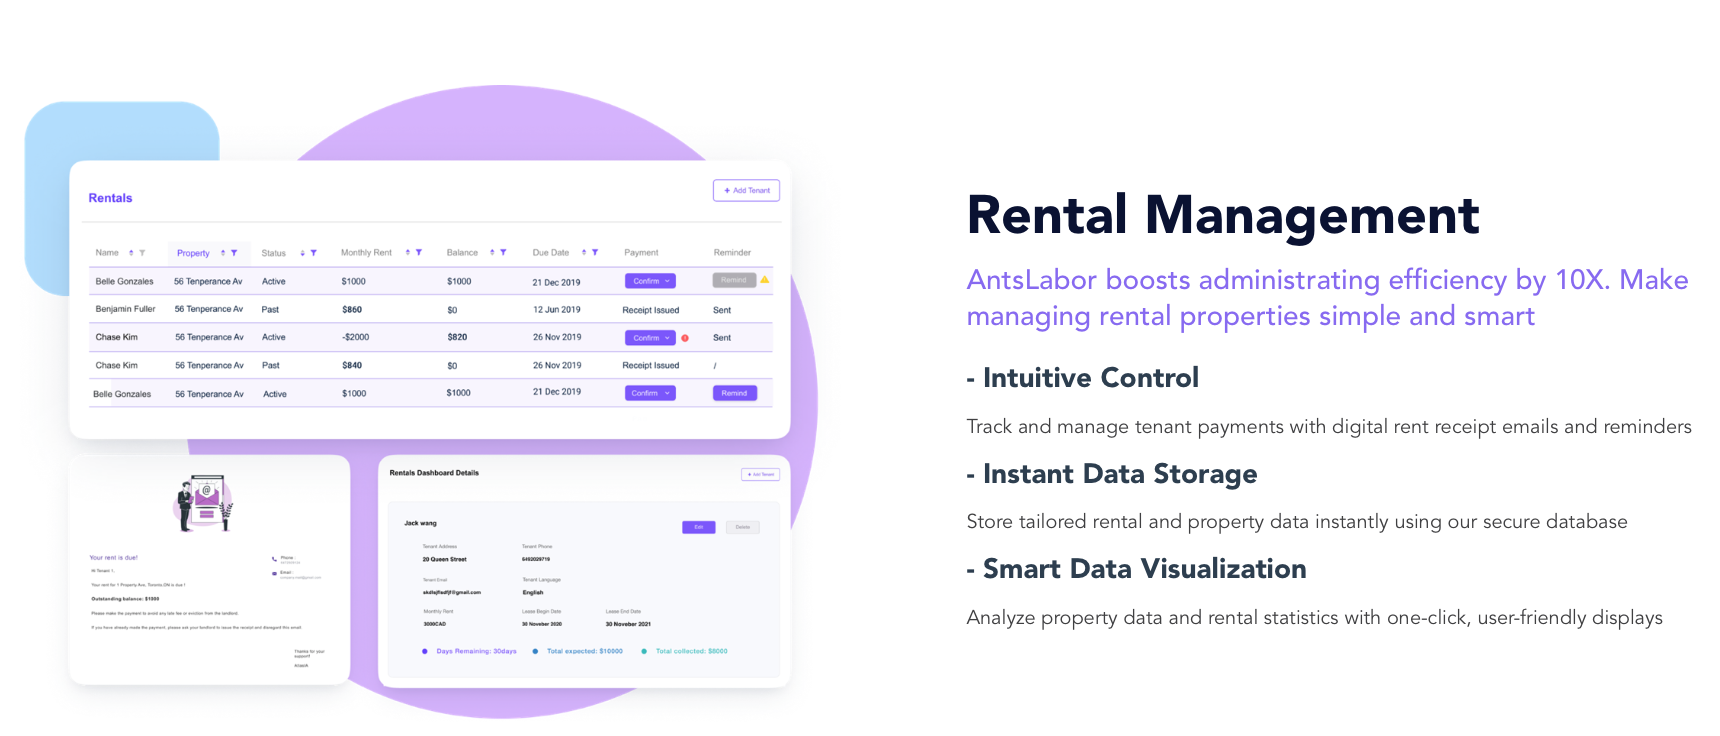
Task: Click 'Sent' in Benjamin Fuller's row
Action: pos(722,310)
